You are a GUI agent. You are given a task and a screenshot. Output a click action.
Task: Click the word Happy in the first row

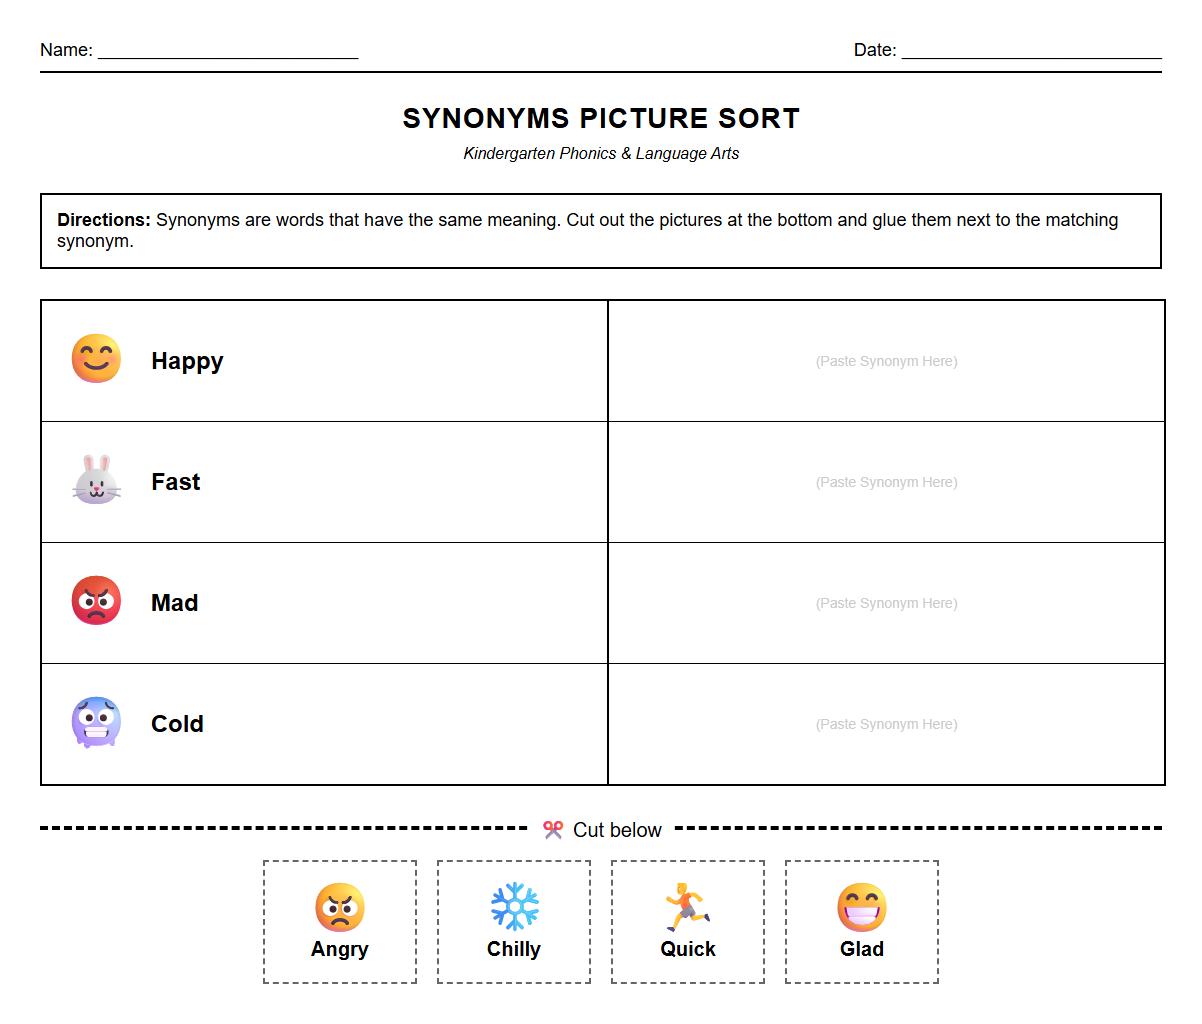tap(186, 361)
